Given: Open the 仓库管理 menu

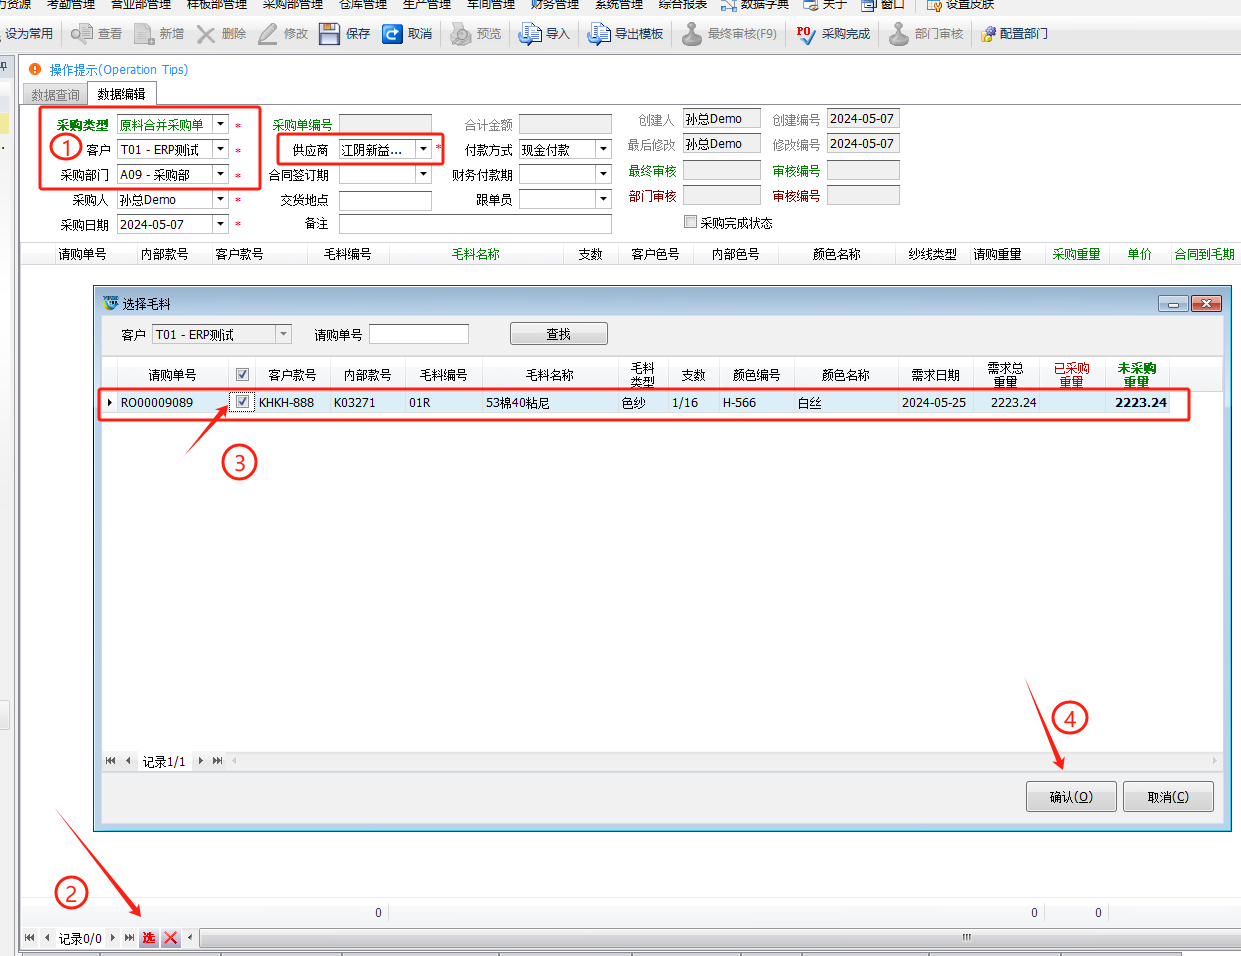Looking at the screenshot, I should click(x=362, y=5).
